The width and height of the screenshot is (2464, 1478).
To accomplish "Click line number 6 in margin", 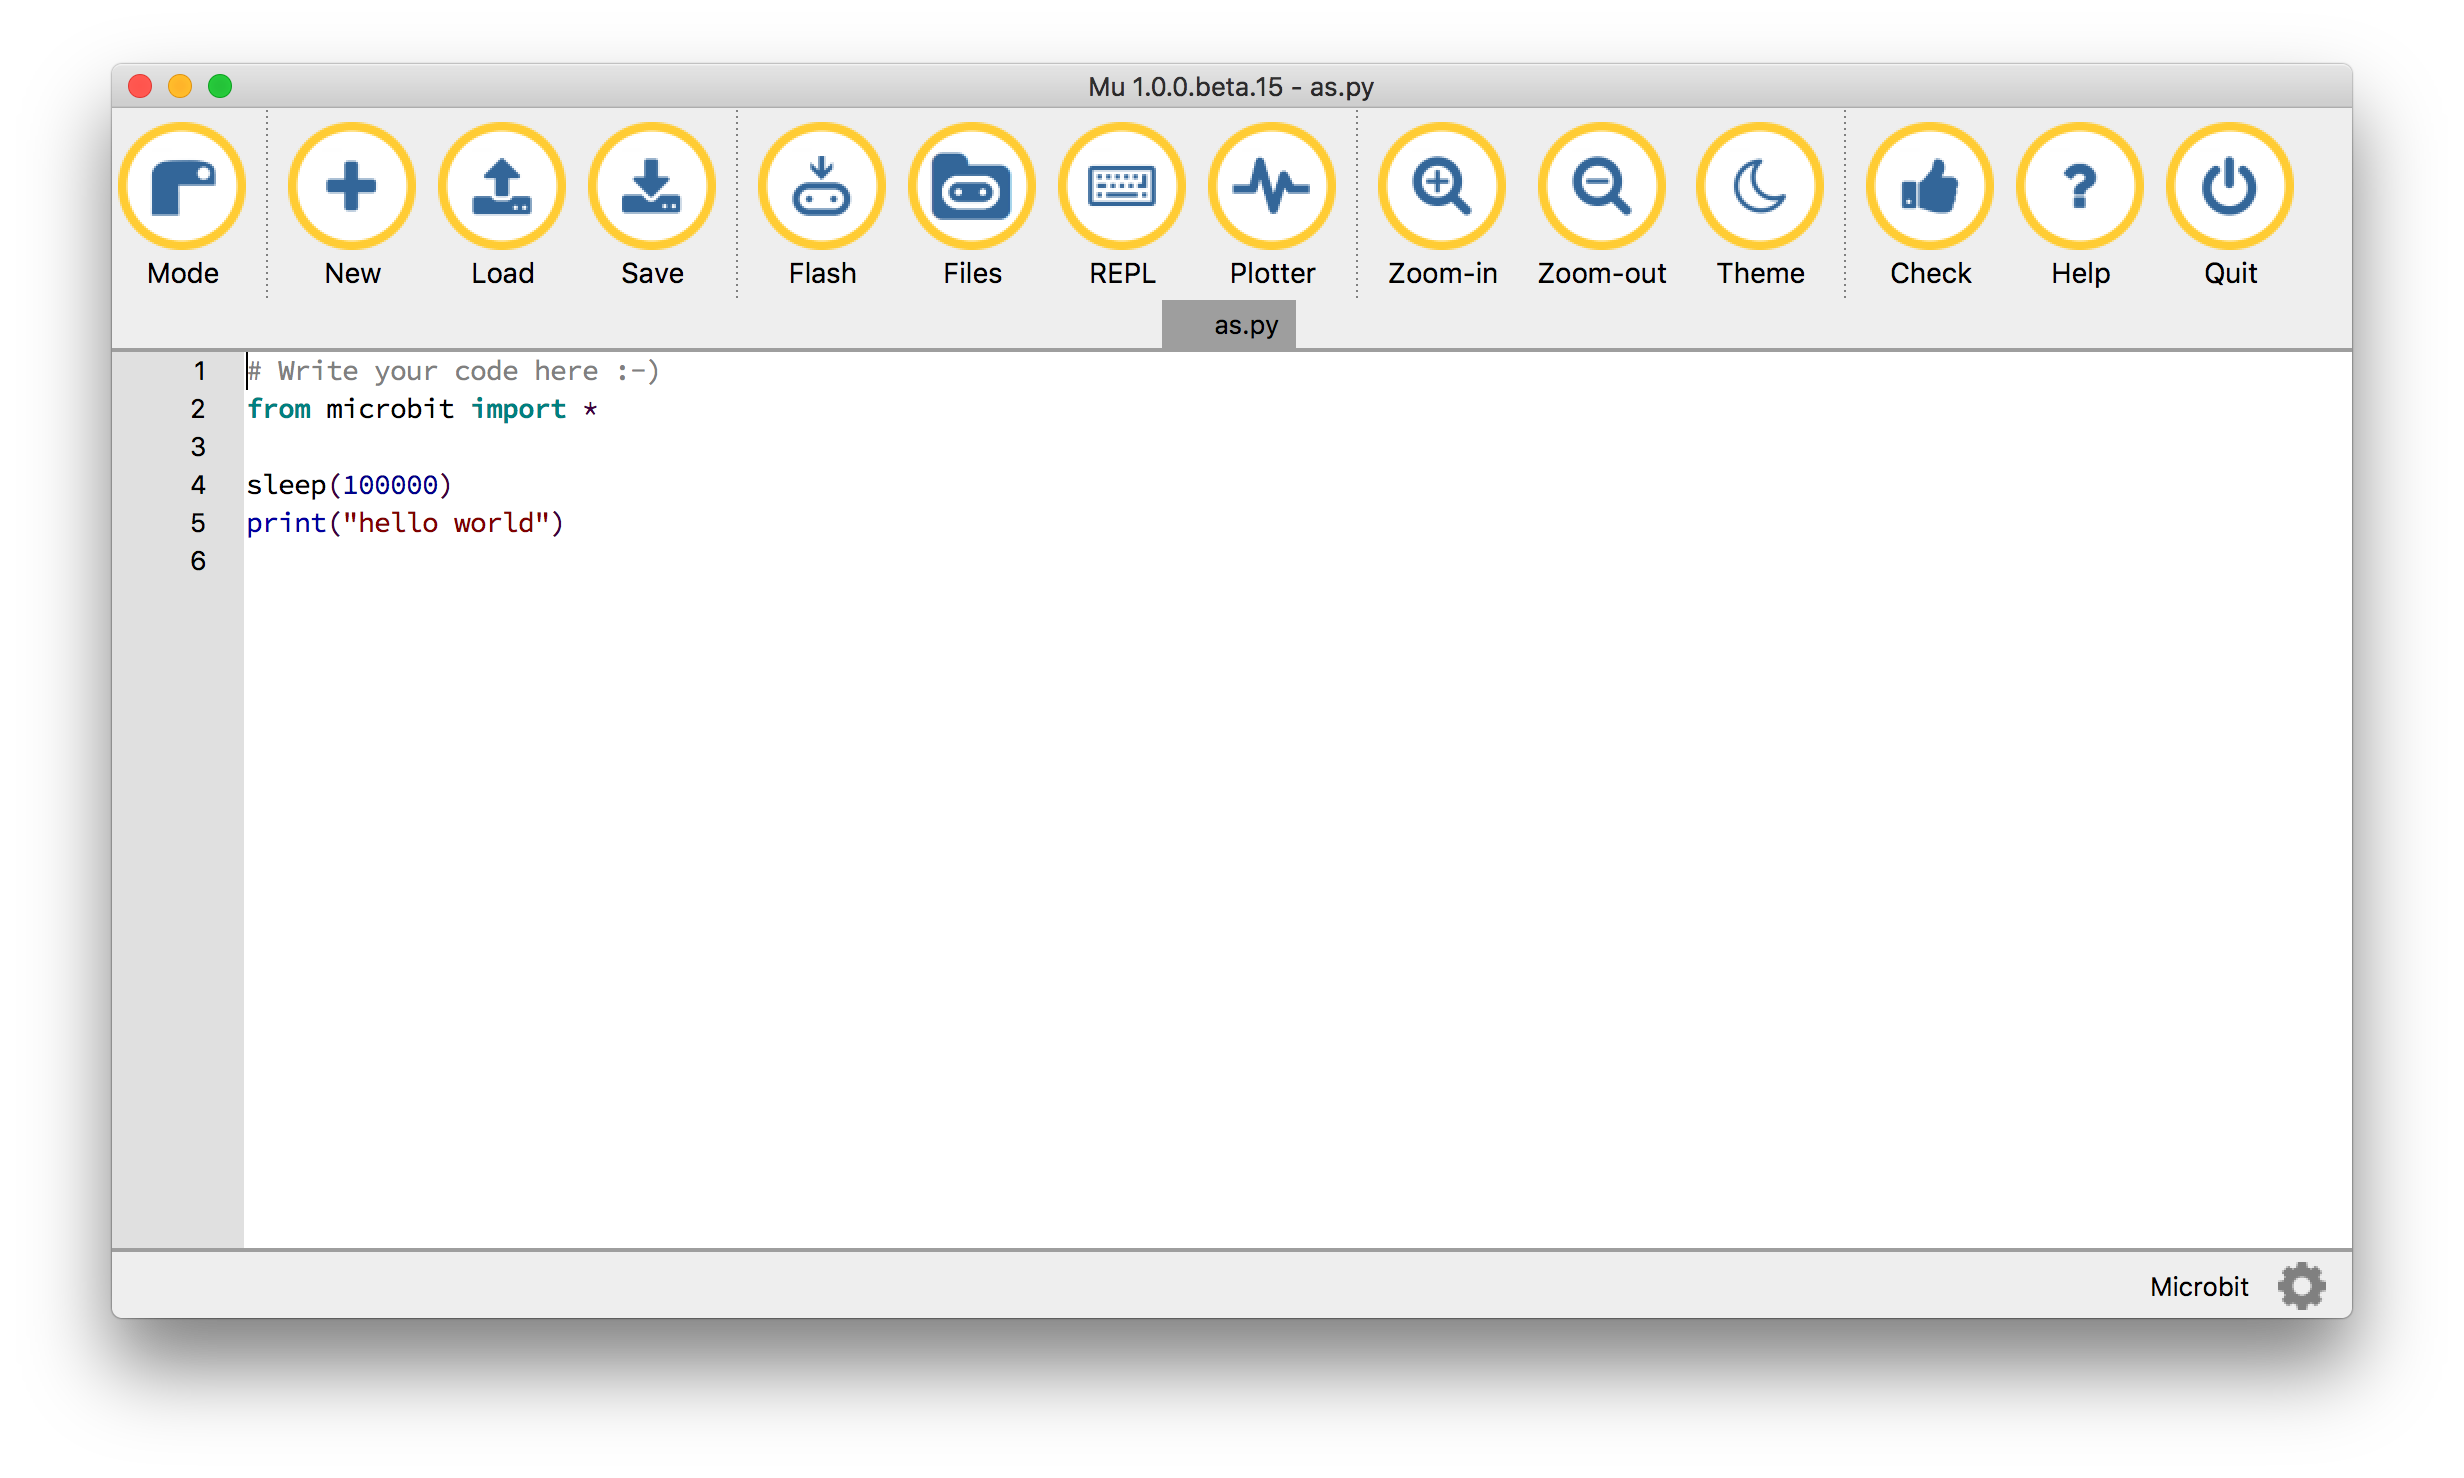I will (198, 562).
